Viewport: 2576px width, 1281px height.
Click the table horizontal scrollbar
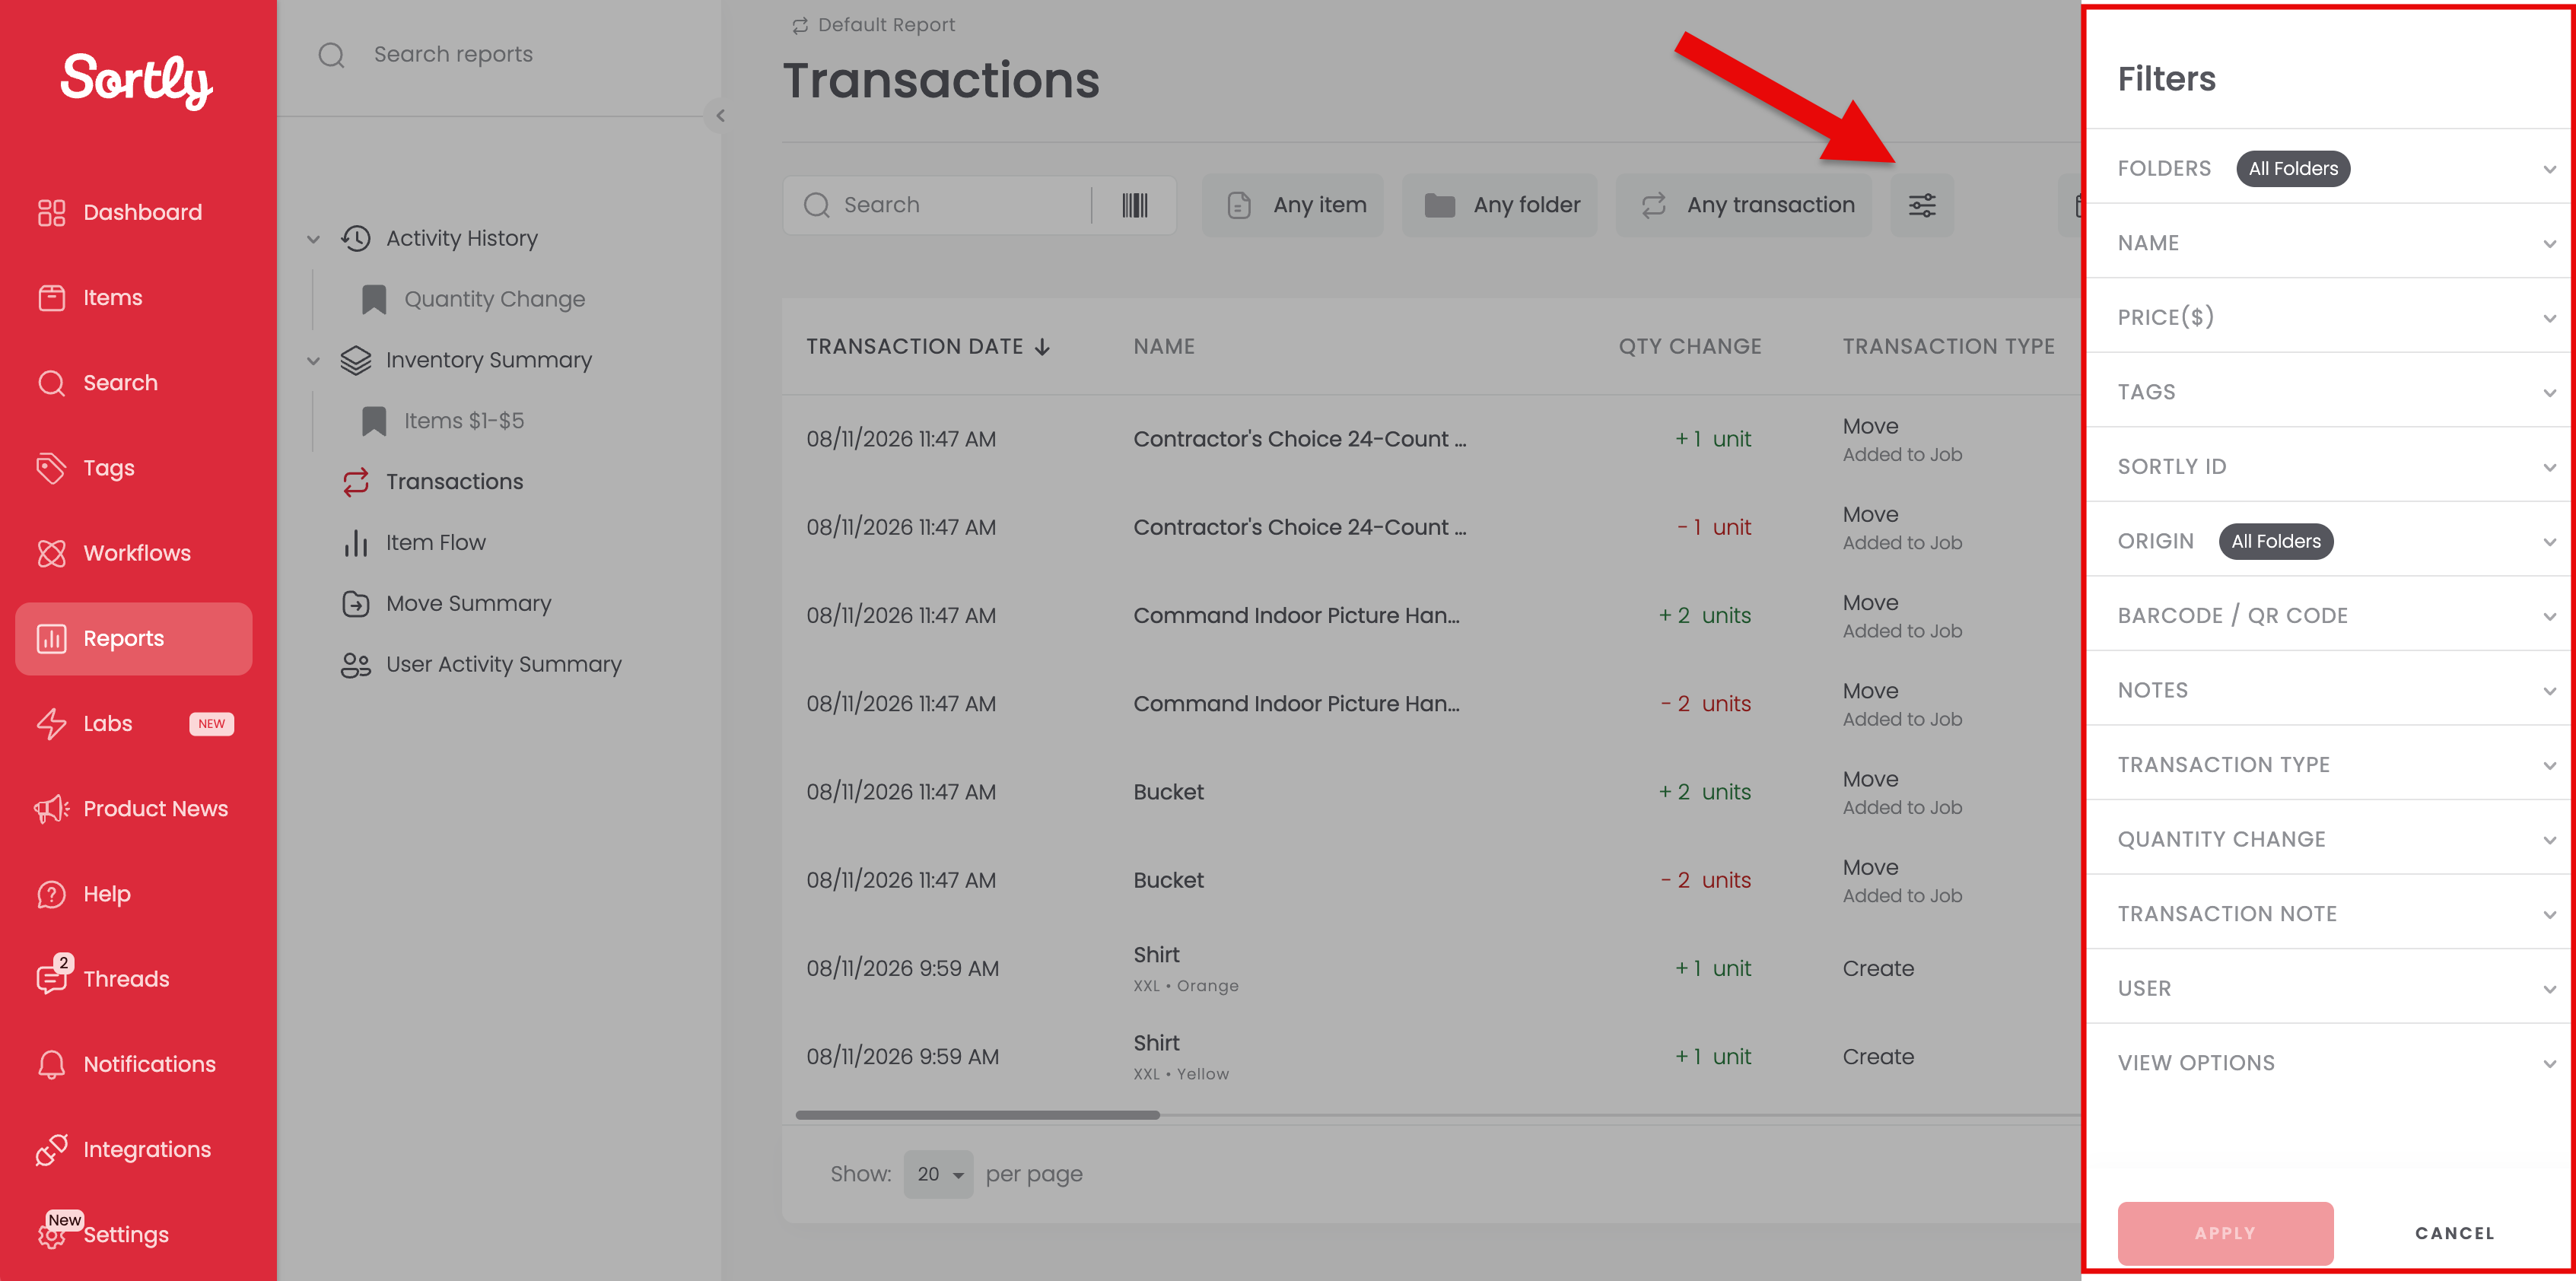pos(977,1115)
